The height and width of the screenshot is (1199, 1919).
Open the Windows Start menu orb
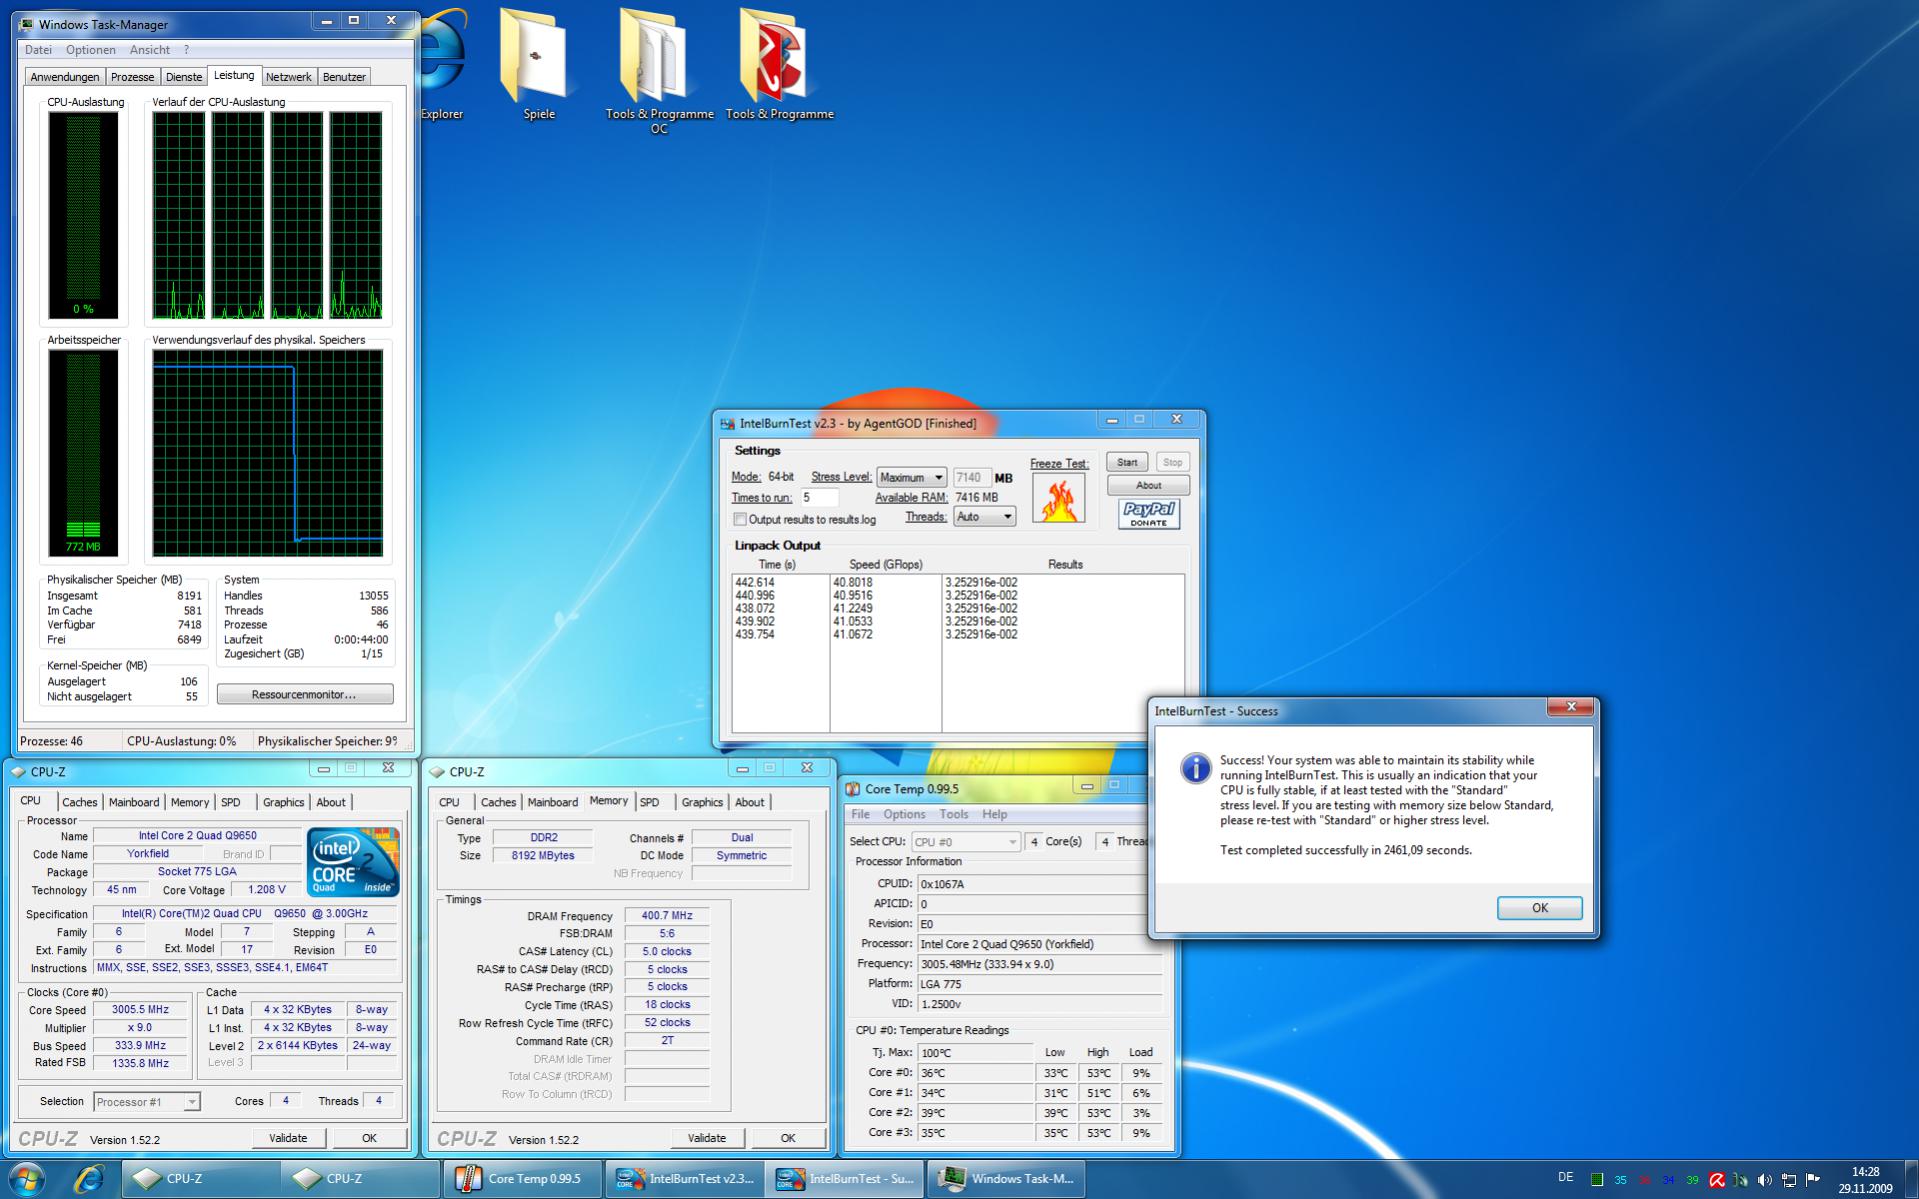tap(27, 1178)
